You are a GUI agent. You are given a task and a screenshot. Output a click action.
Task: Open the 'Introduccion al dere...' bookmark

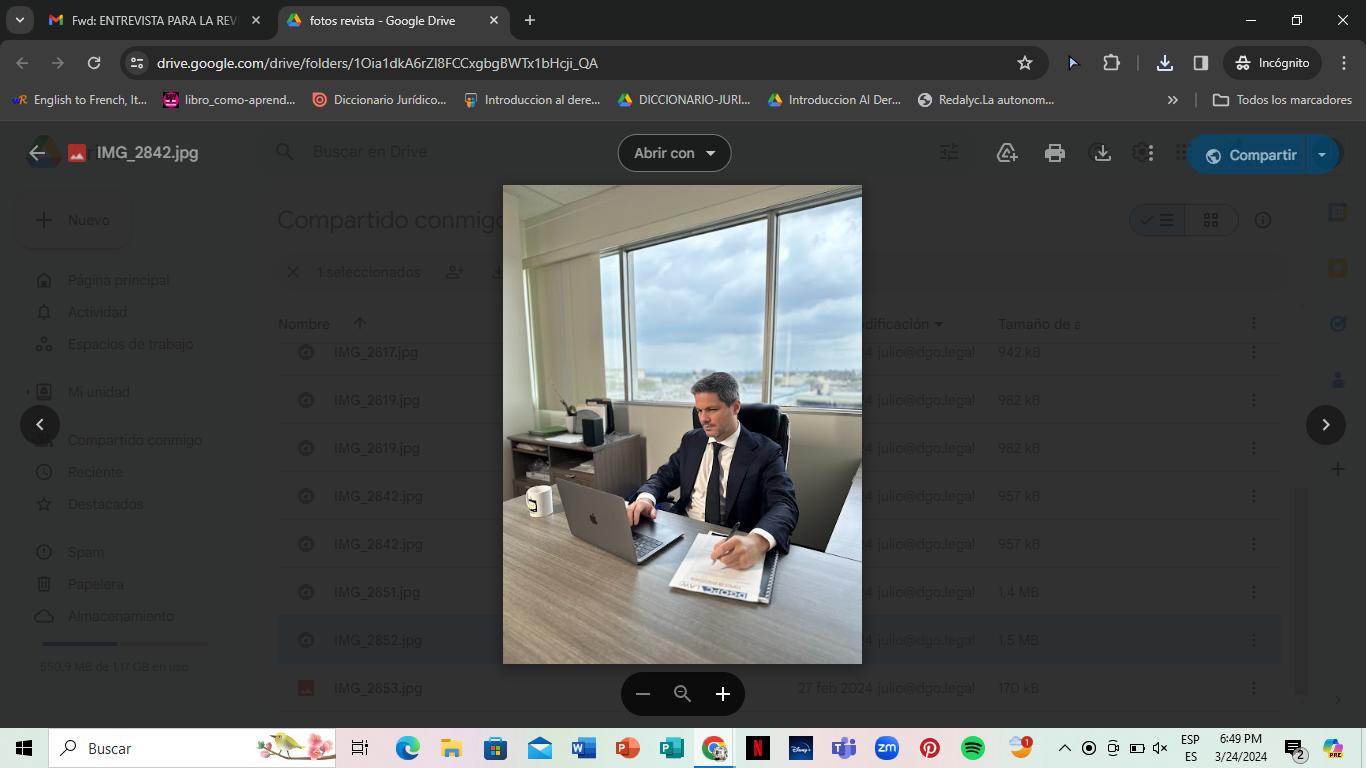pos(532,100)
